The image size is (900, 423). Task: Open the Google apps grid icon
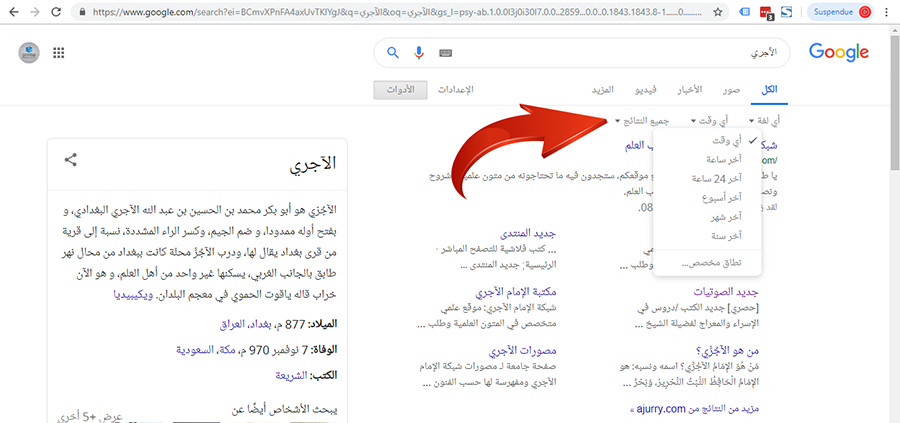pyautogui.click(x=59, y=53)
